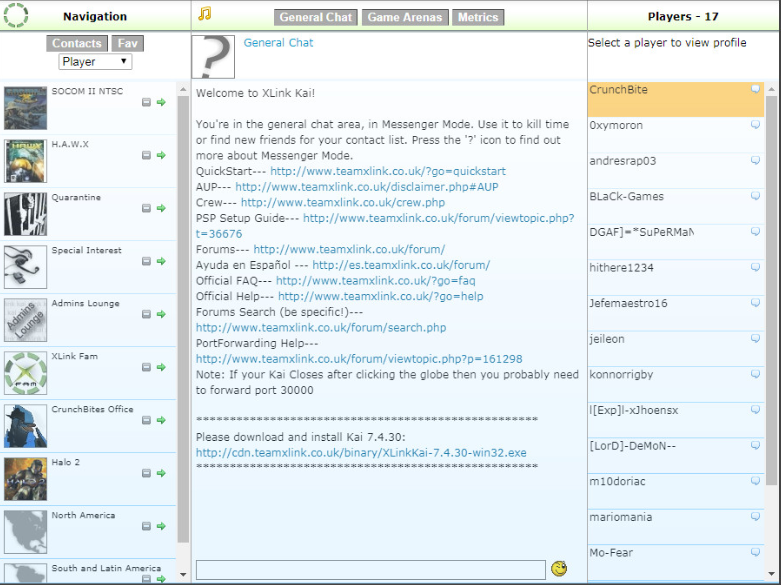This screenshot has width=781, height=585.
Task: Open chat bubble next to jeileon
Action: tap(756, 338)
